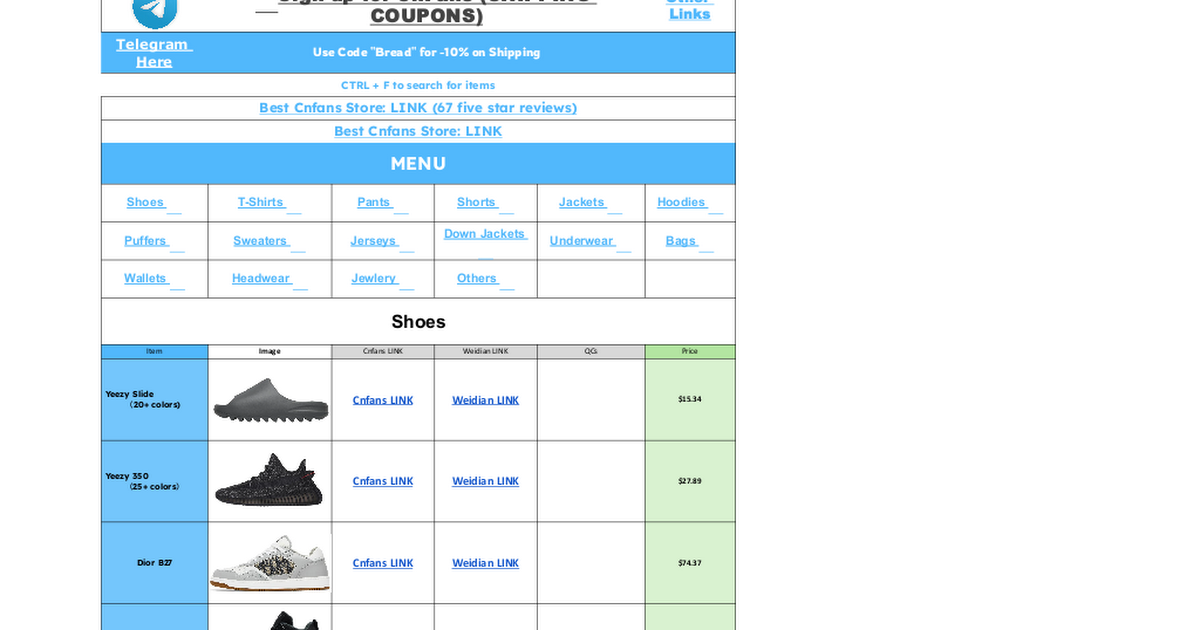Click the CTRL + F search hint text

418,85
